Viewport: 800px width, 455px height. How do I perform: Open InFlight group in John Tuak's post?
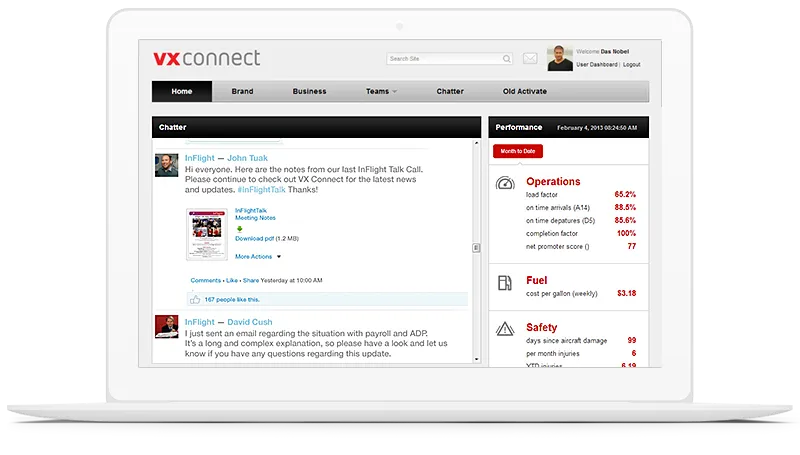(x=199, y=158)
